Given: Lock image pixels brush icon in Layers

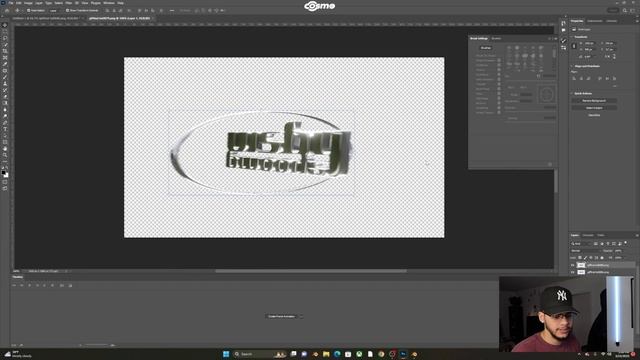Looking at the screenshot, I should click(585, 258).
